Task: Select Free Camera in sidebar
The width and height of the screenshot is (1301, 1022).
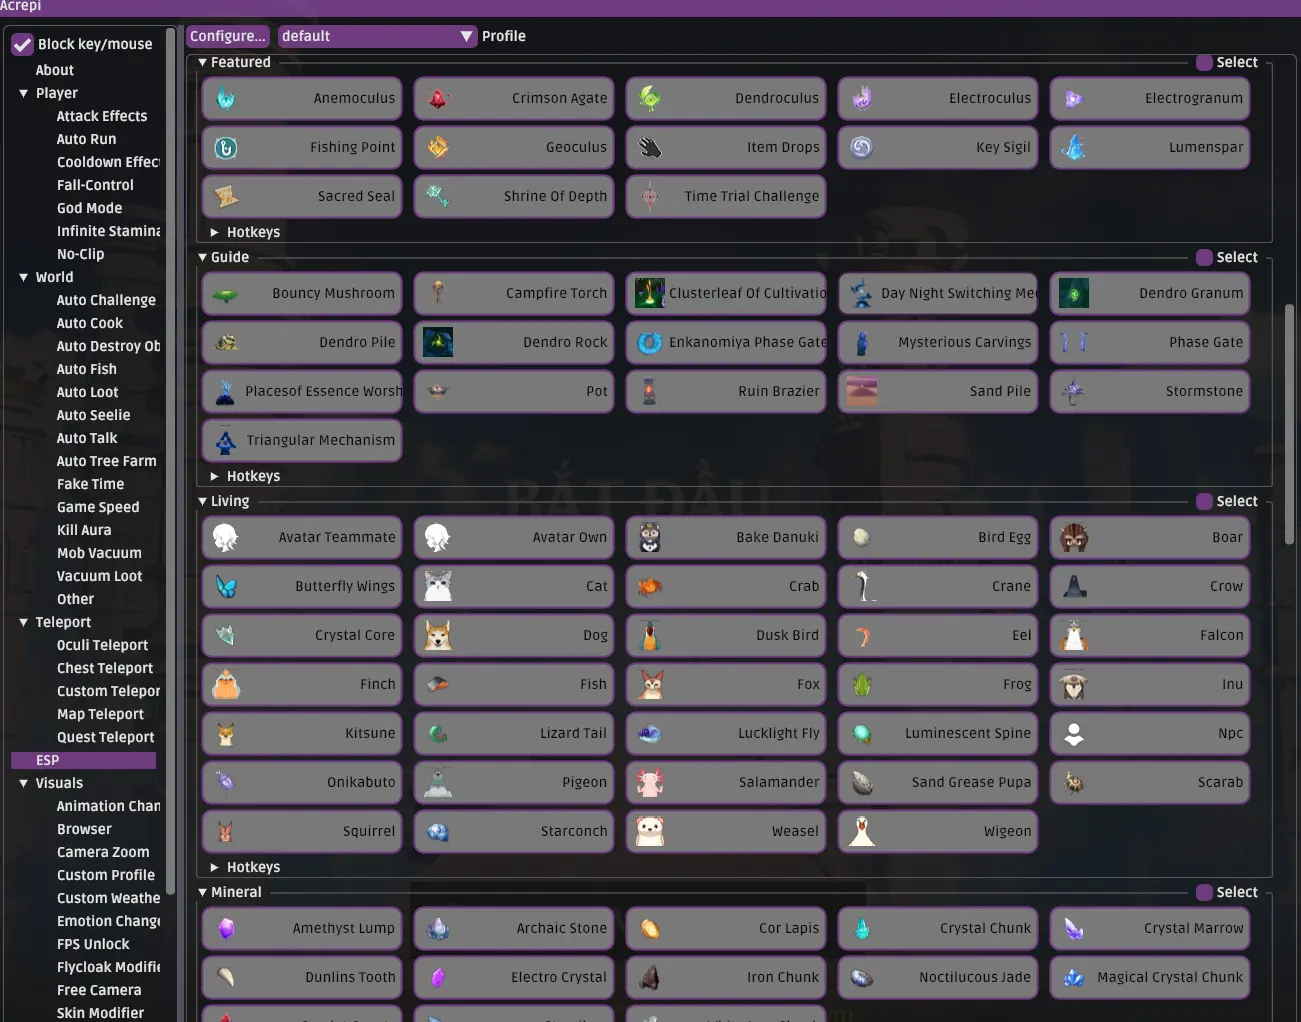Action: 99,990
